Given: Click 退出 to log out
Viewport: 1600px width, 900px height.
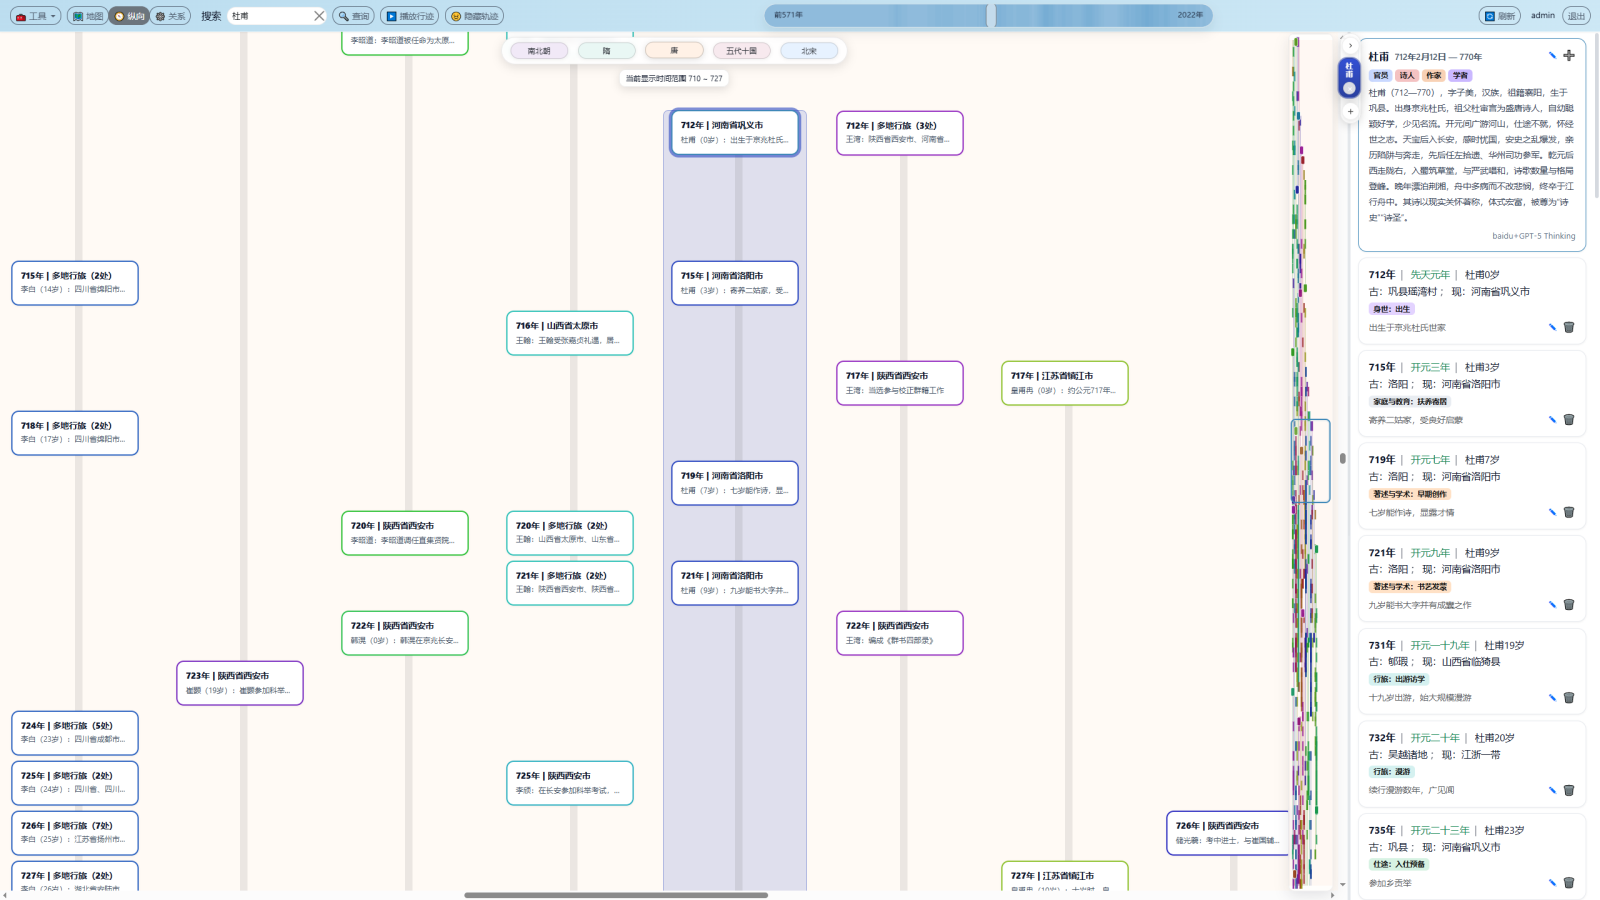Looking at the screenshot, I should [x=1576, y=16].
